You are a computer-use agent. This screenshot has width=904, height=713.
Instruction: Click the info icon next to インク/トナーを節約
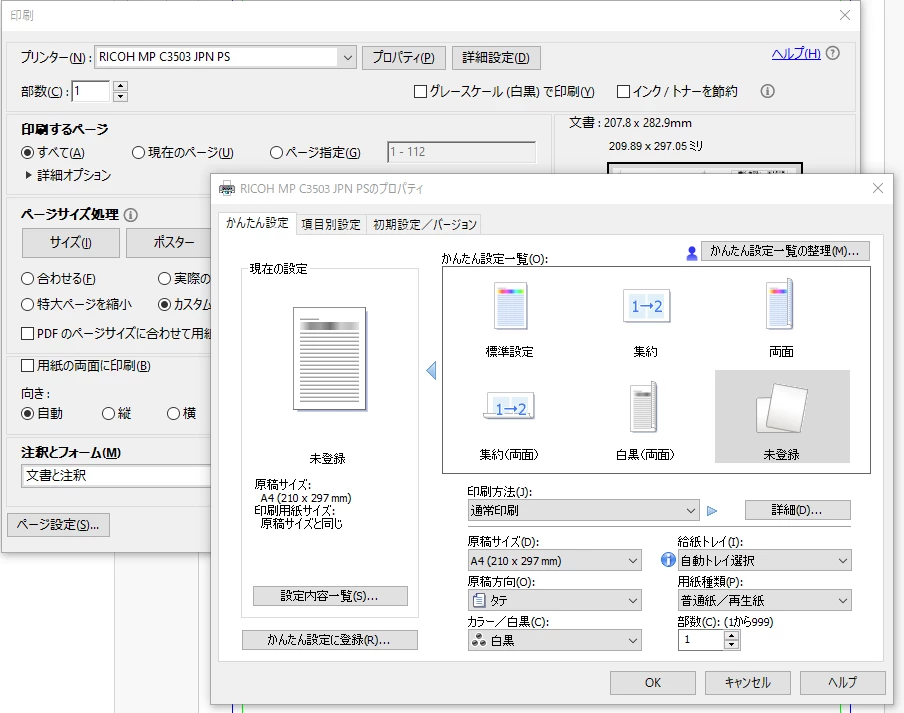tap(767, 91)
